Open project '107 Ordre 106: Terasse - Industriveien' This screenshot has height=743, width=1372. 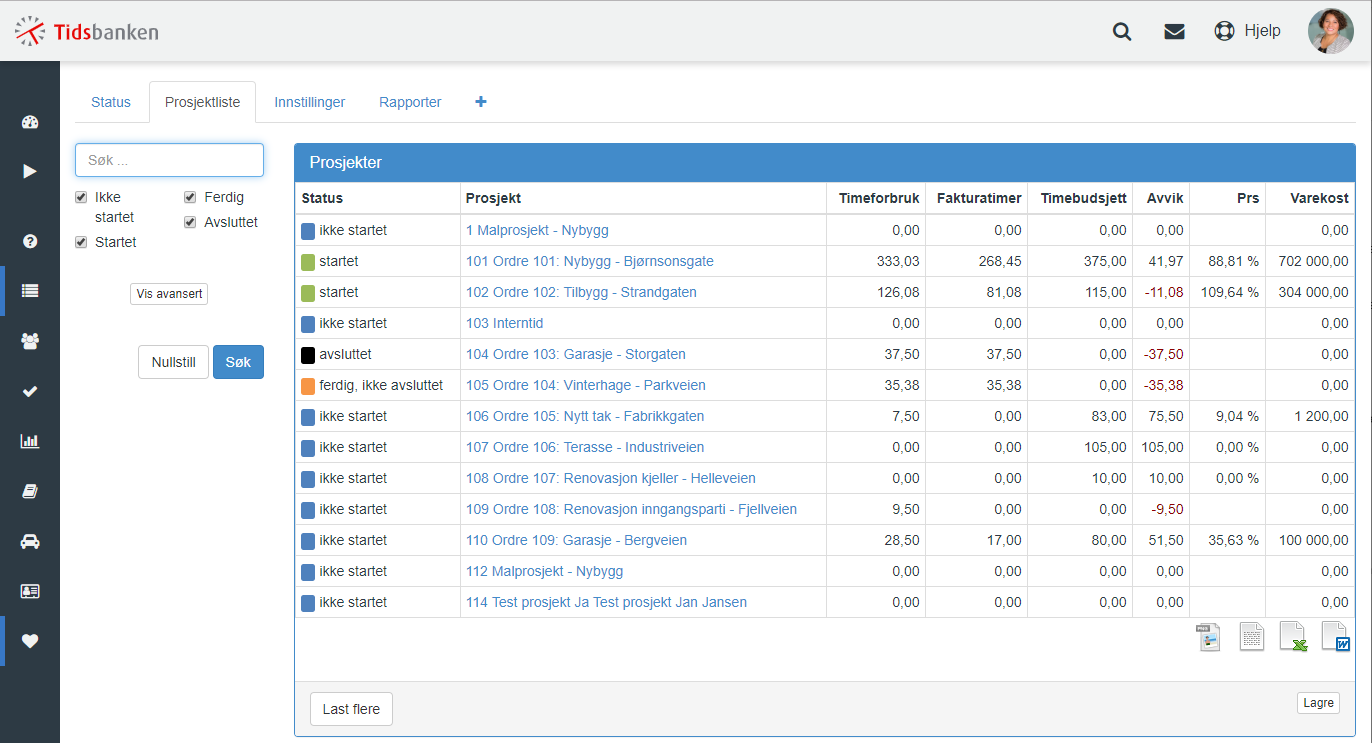coord(585,447)
